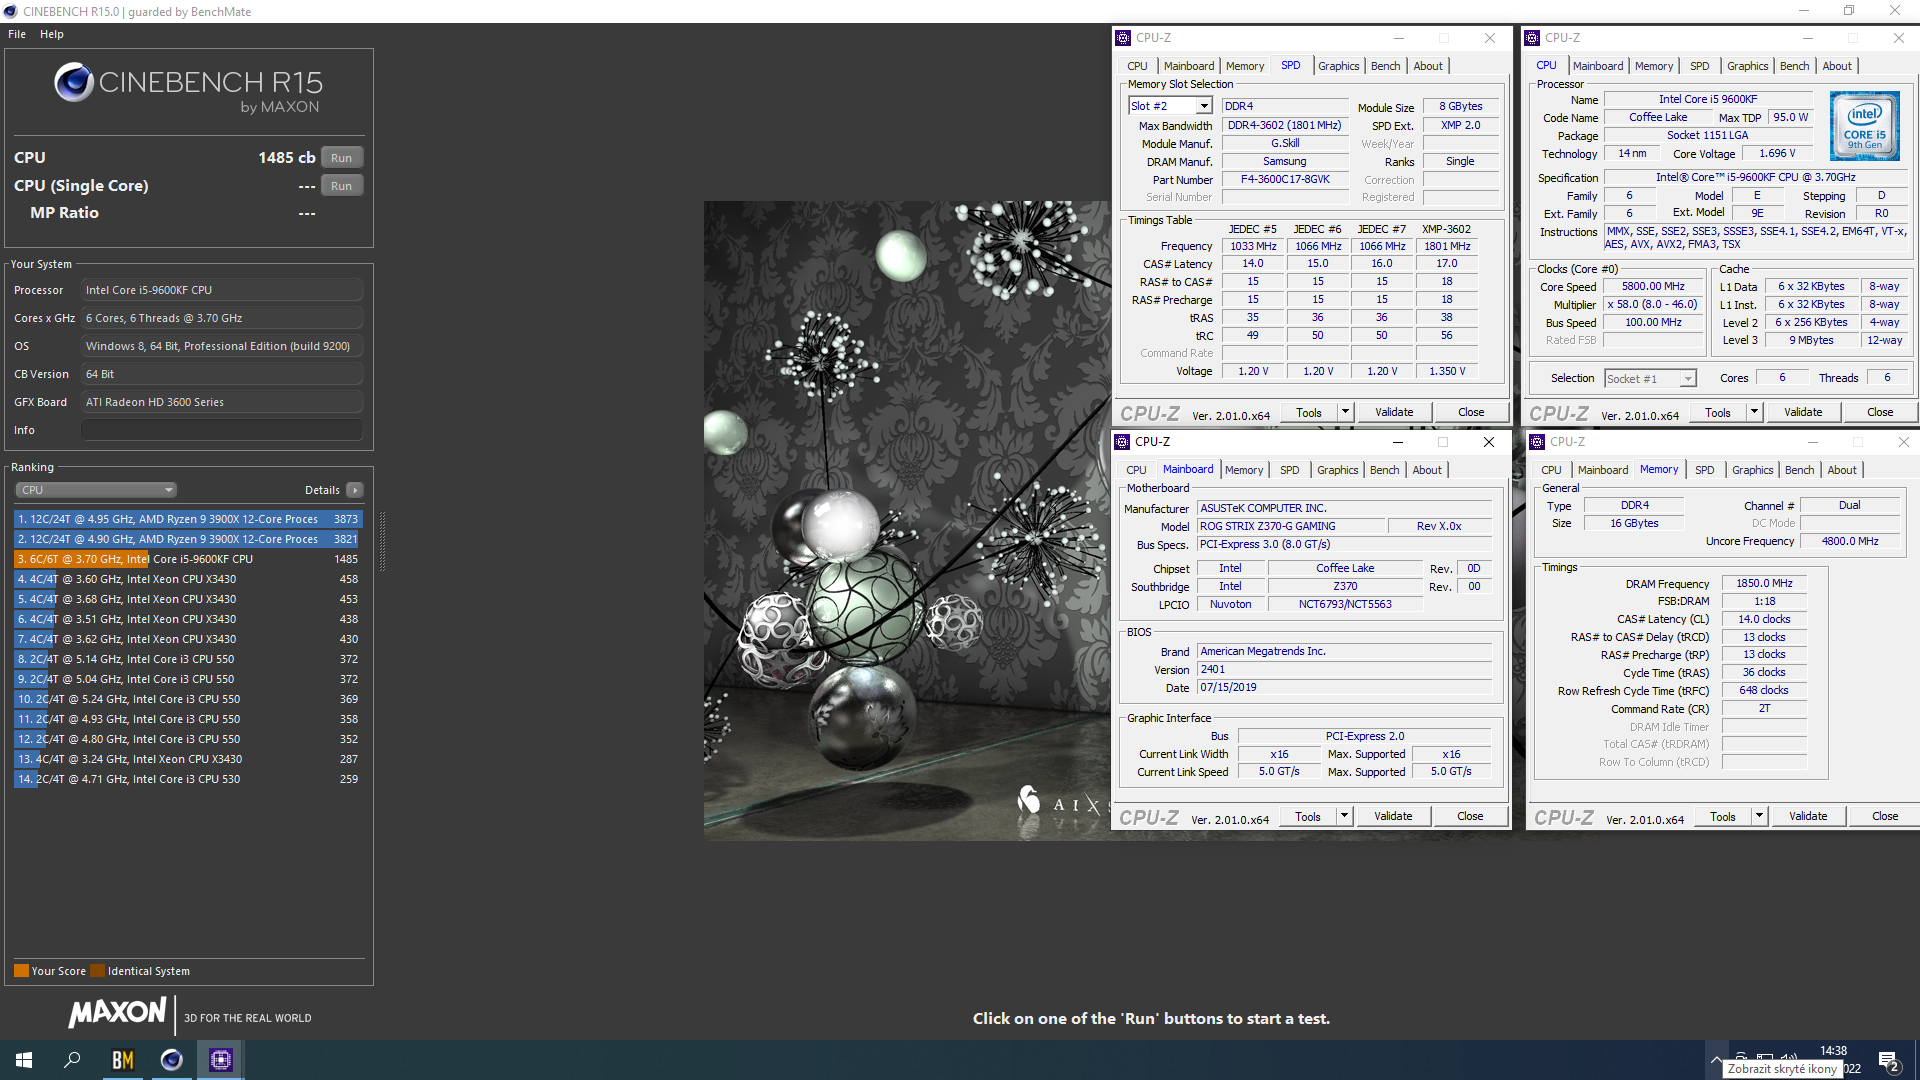1920x1080 pixels.
Task: Click the motherboard model ROG STRIX Z370-G GAMING
Action: [1291, 526]
